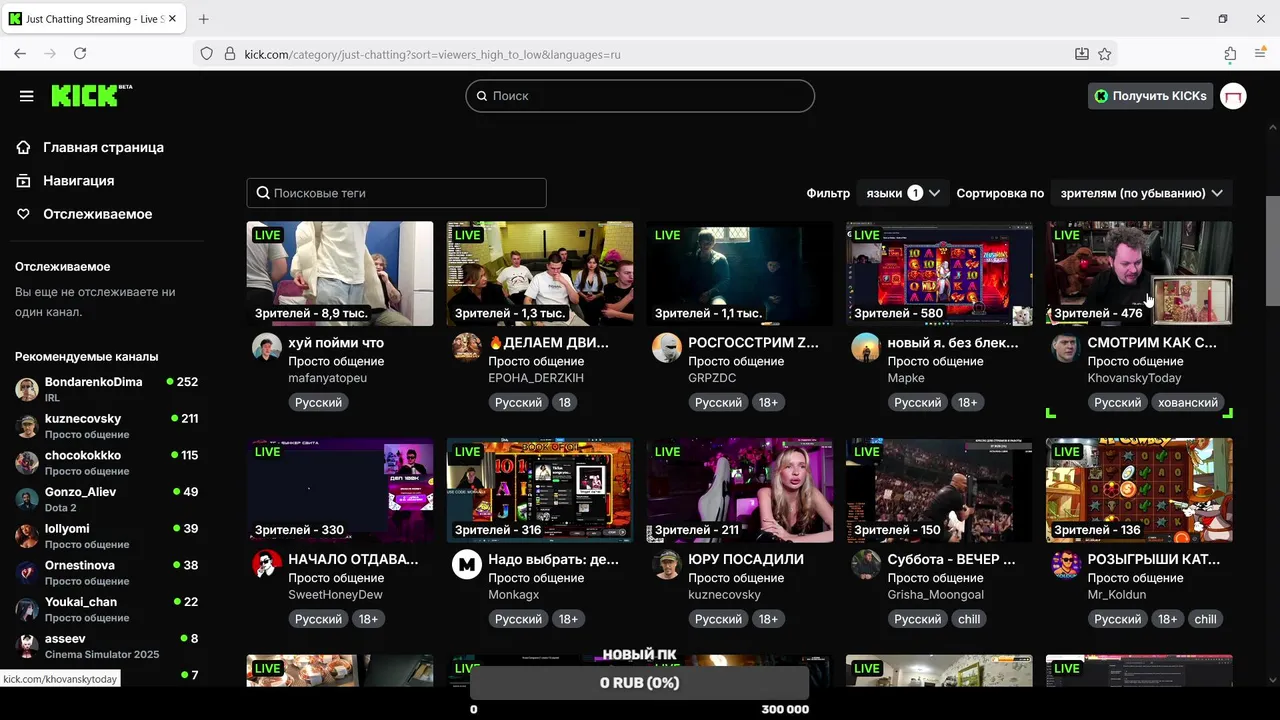Image resolution: width=1280 pixels, height=720 pixels.
Task: Click the browser back arrow
Action: pyautogui.click(x=20, y=54)
